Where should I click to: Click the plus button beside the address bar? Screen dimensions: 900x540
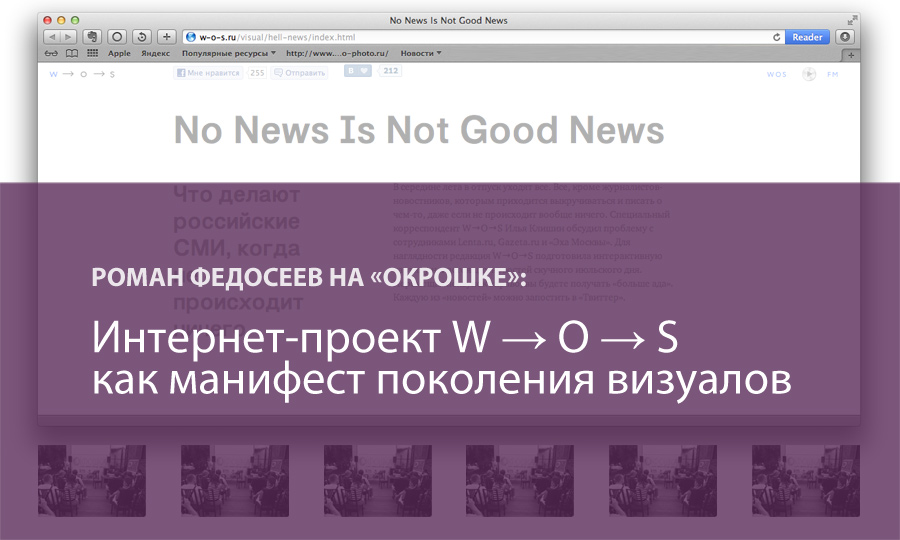click(x=166, y=37)
